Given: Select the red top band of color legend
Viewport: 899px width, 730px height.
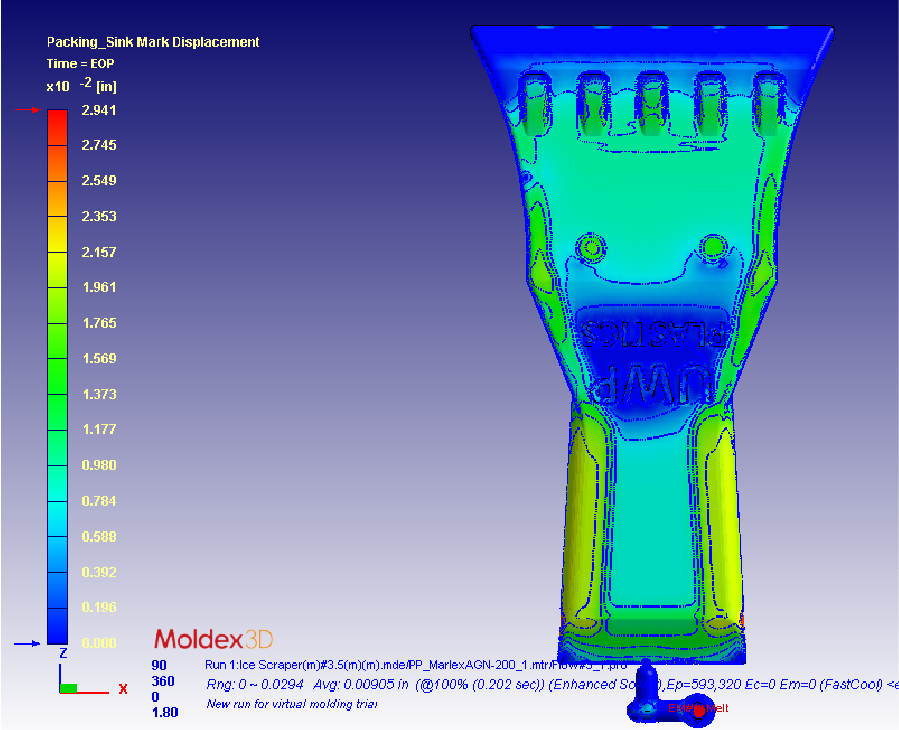Looking at the screenshot, I should pyautogui.click(x=57, y=127).
